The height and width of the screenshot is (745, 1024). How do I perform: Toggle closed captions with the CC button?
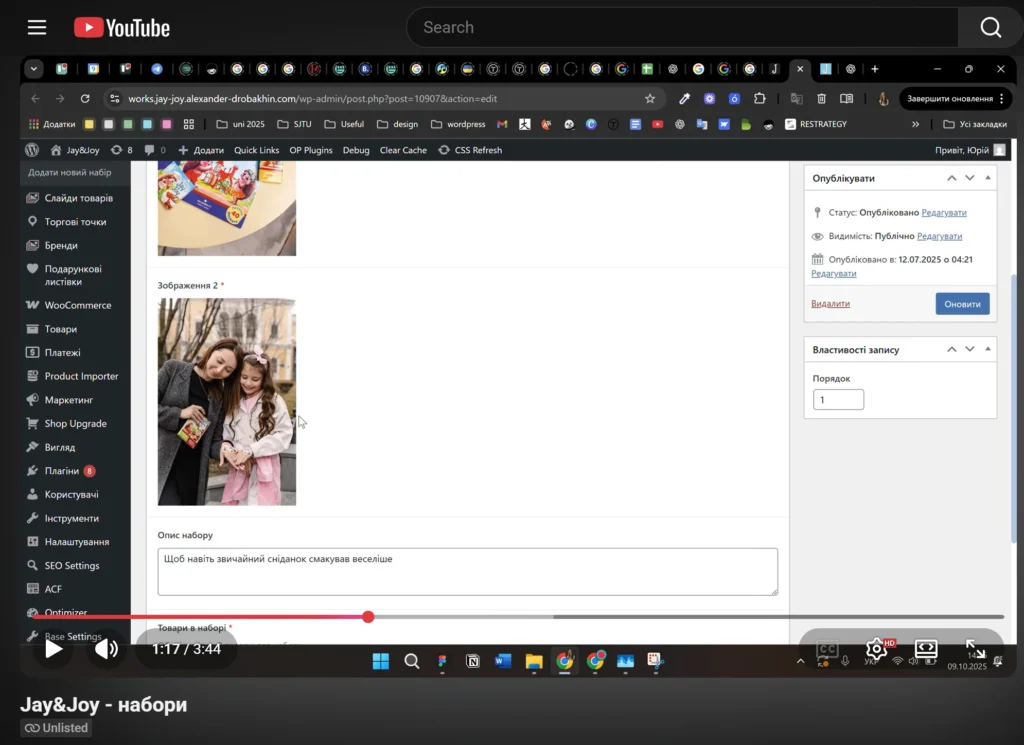coord(827,649)
